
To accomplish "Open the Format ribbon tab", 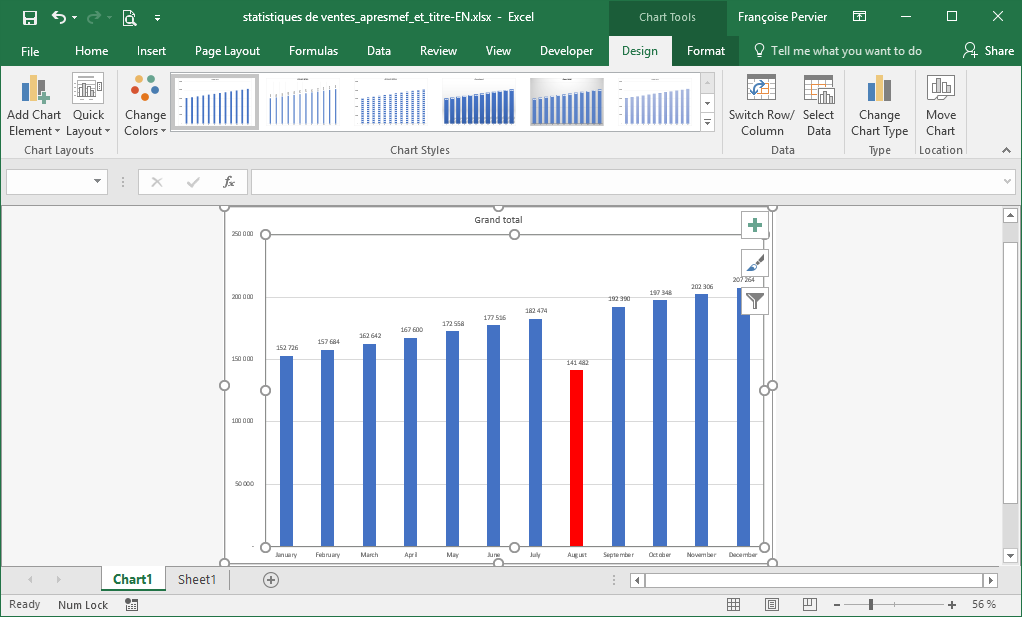I will [x=705, y=51].
